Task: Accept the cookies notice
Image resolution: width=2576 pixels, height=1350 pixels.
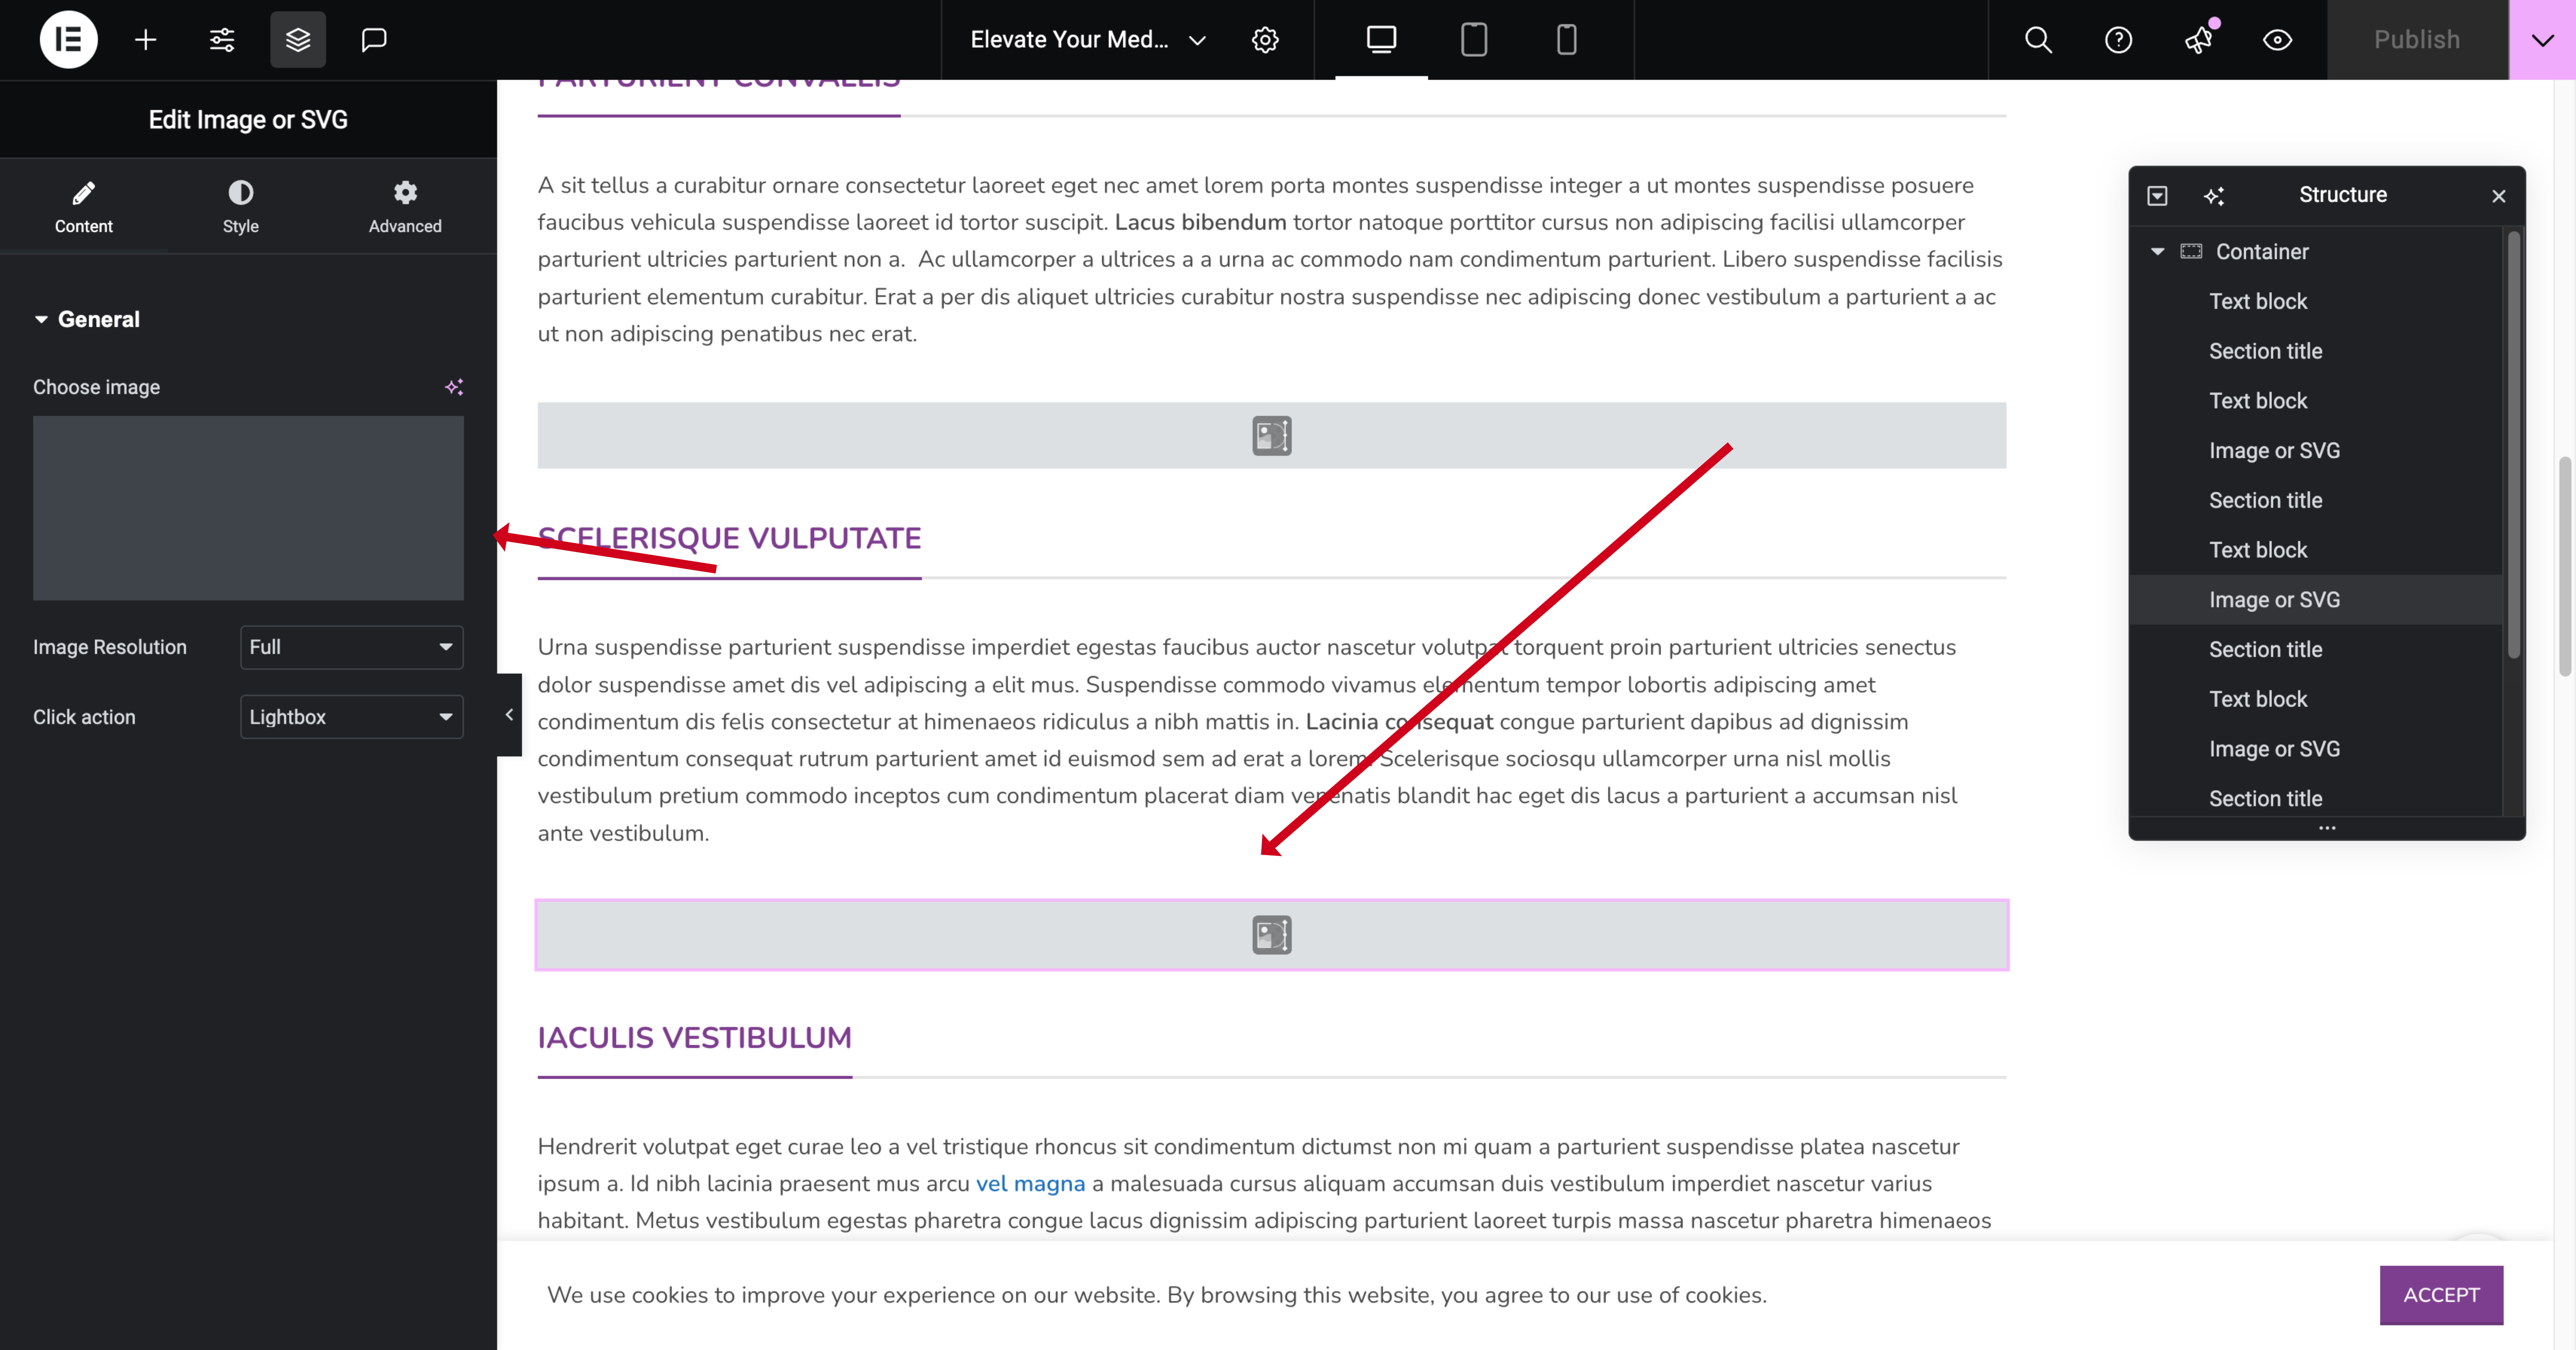Action: [x=2441, y=1295]
